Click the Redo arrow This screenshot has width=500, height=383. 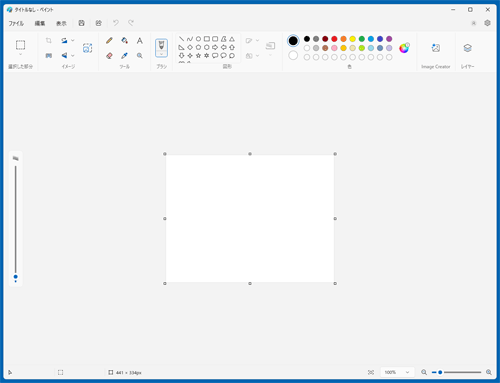(131, 23)
